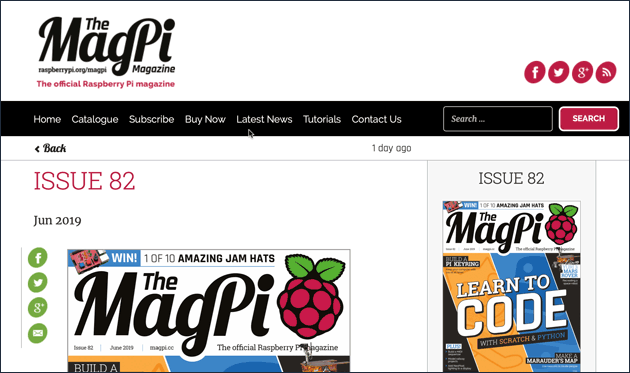Screen dimensions: 630x373
Task: Share via green Twitter icon
Action: point(38,283)
